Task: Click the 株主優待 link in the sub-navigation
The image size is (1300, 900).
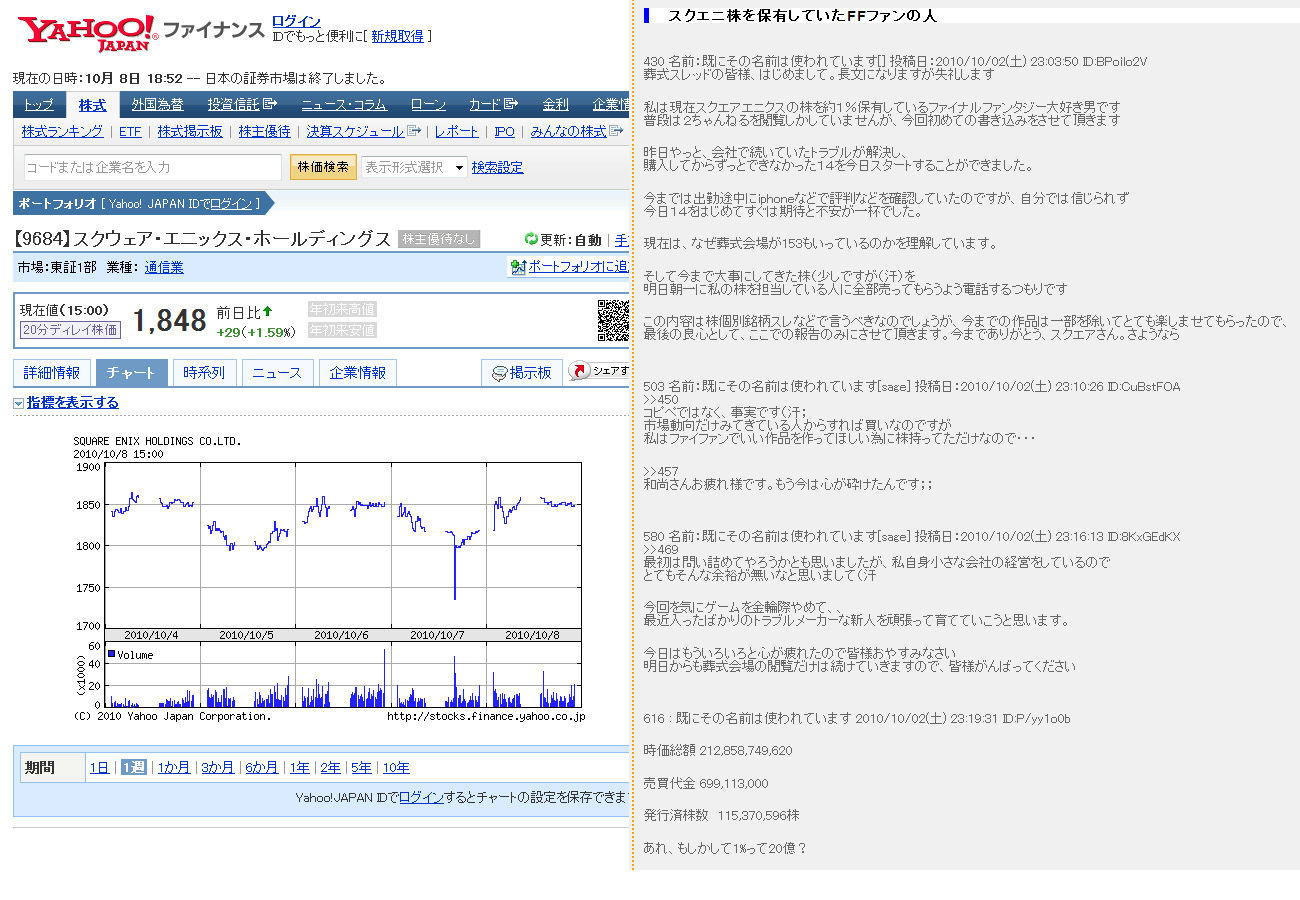Action: [265, 131]
